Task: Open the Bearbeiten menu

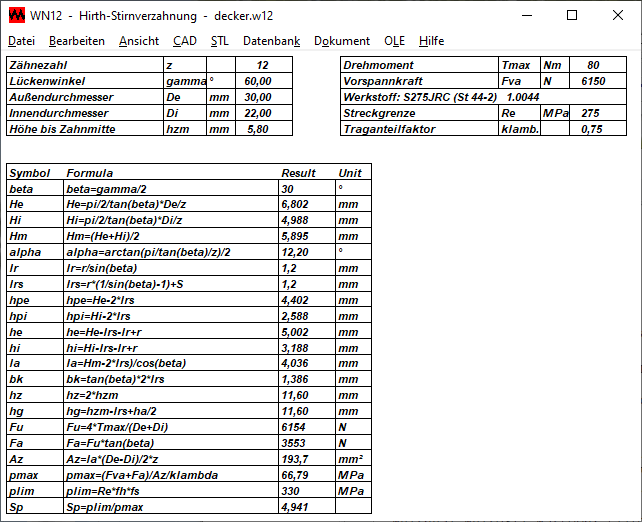Action: click(77, 41)
